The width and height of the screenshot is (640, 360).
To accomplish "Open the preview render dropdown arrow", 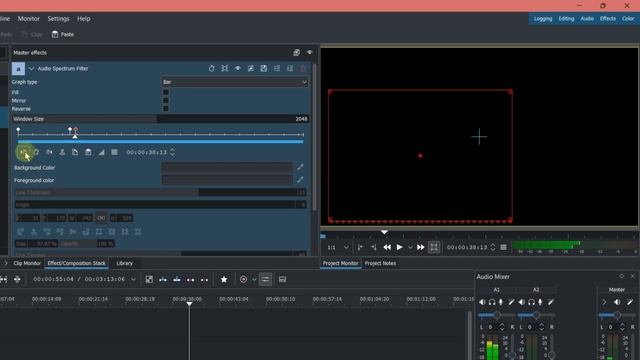I will pos(254,280).
